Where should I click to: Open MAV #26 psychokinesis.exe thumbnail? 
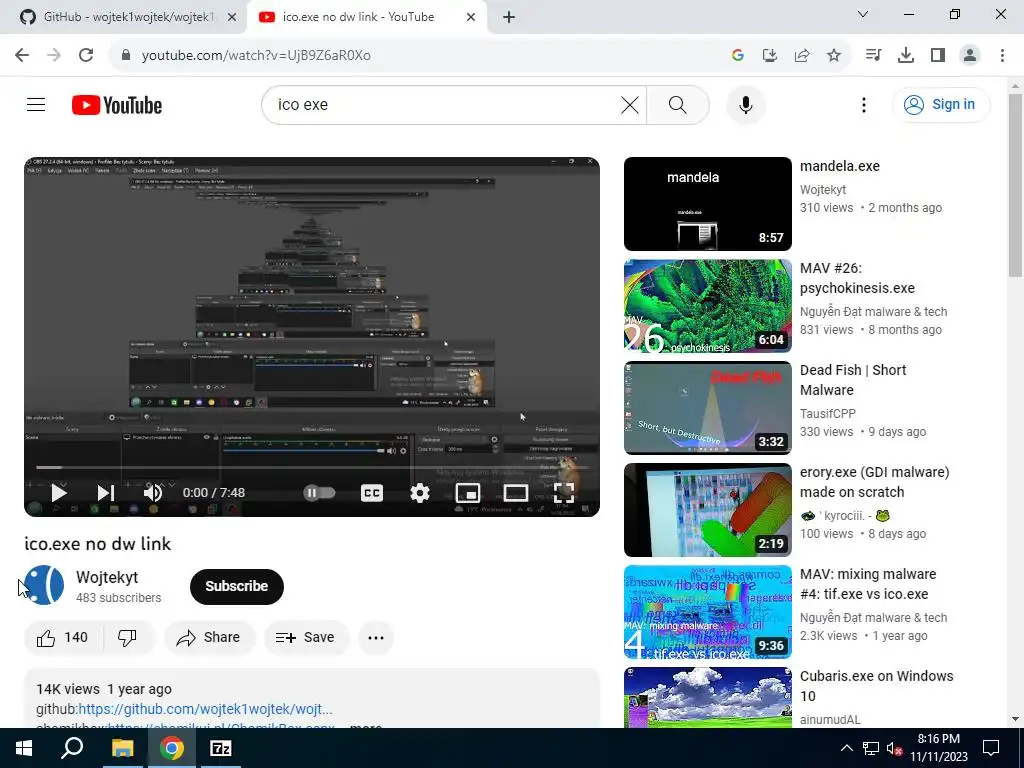[x=707, y=306]
